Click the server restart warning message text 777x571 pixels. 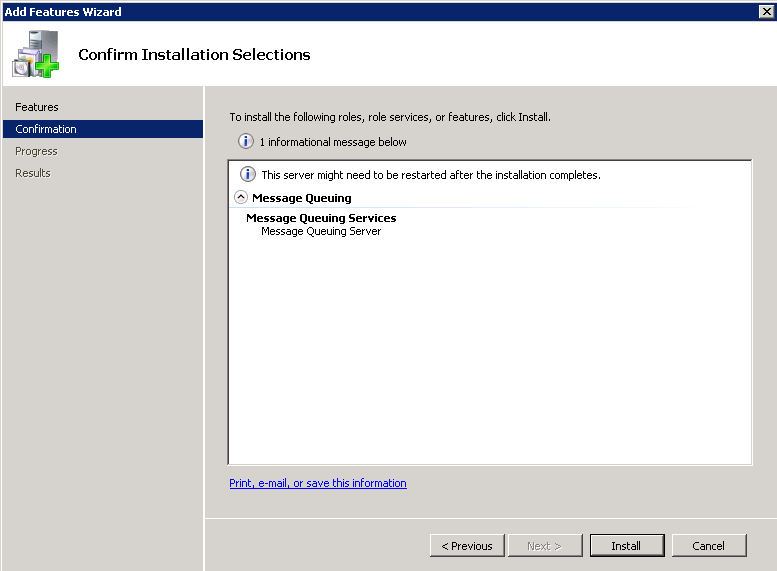(x=431, y=175)
